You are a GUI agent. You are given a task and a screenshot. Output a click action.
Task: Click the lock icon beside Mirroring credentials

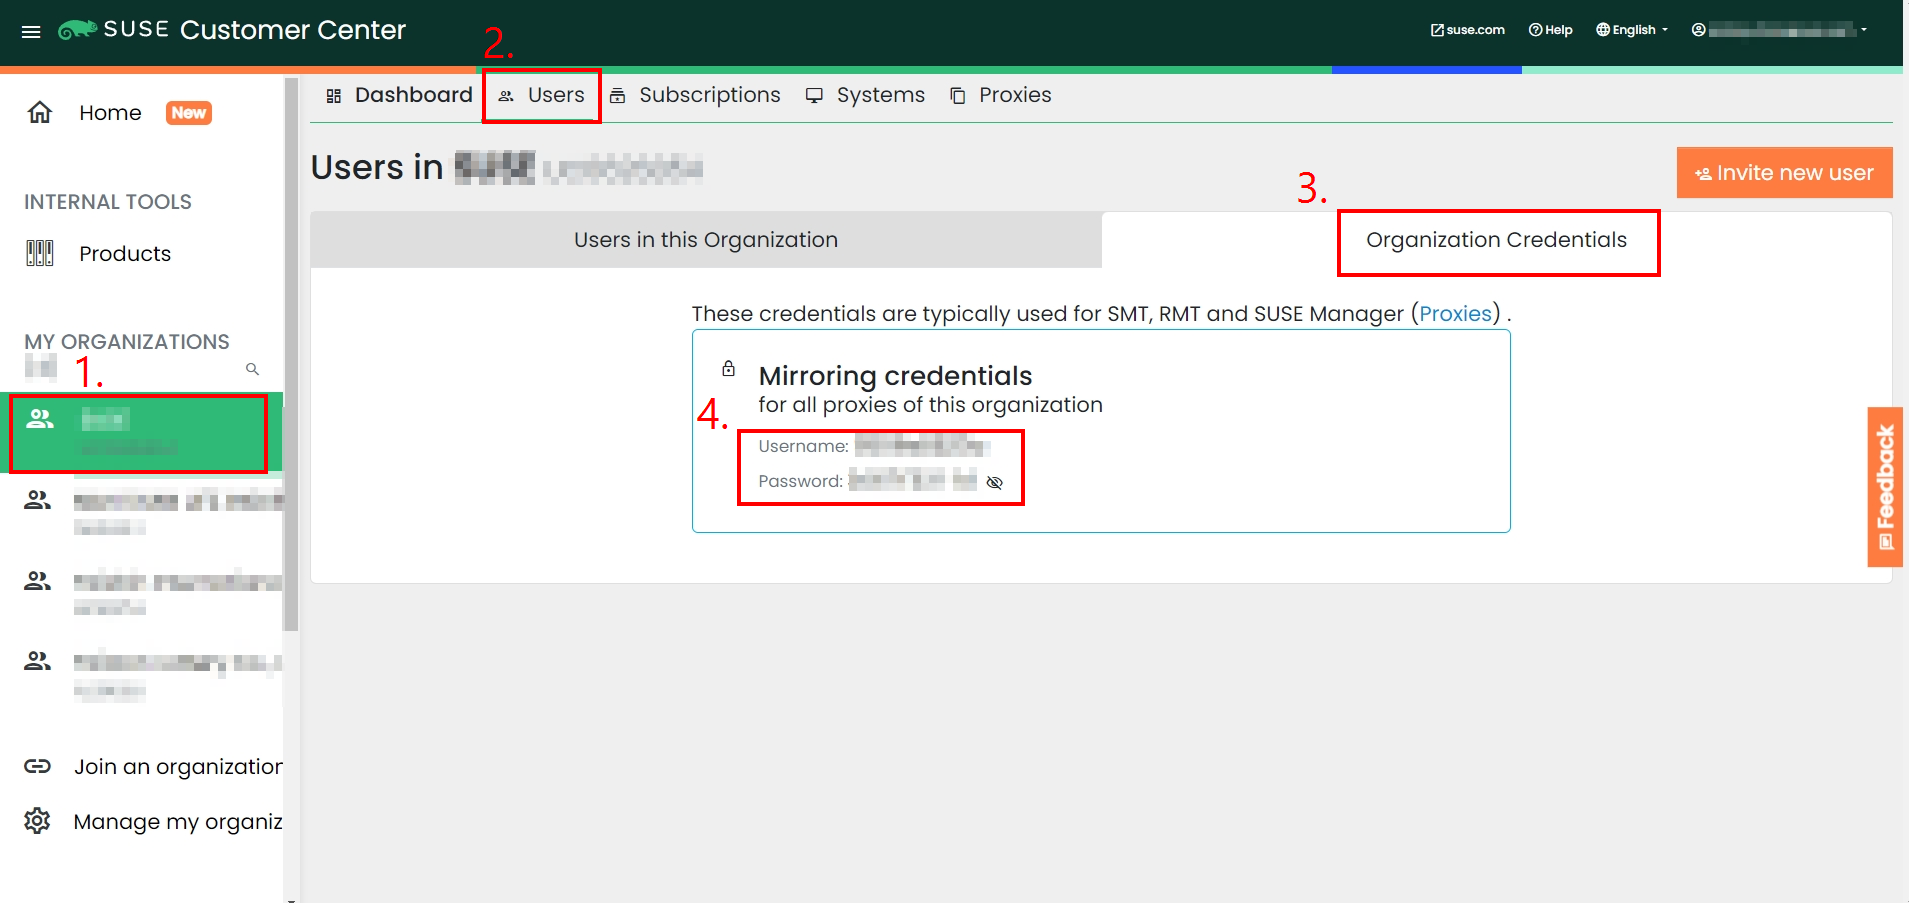tap(729, 369)
